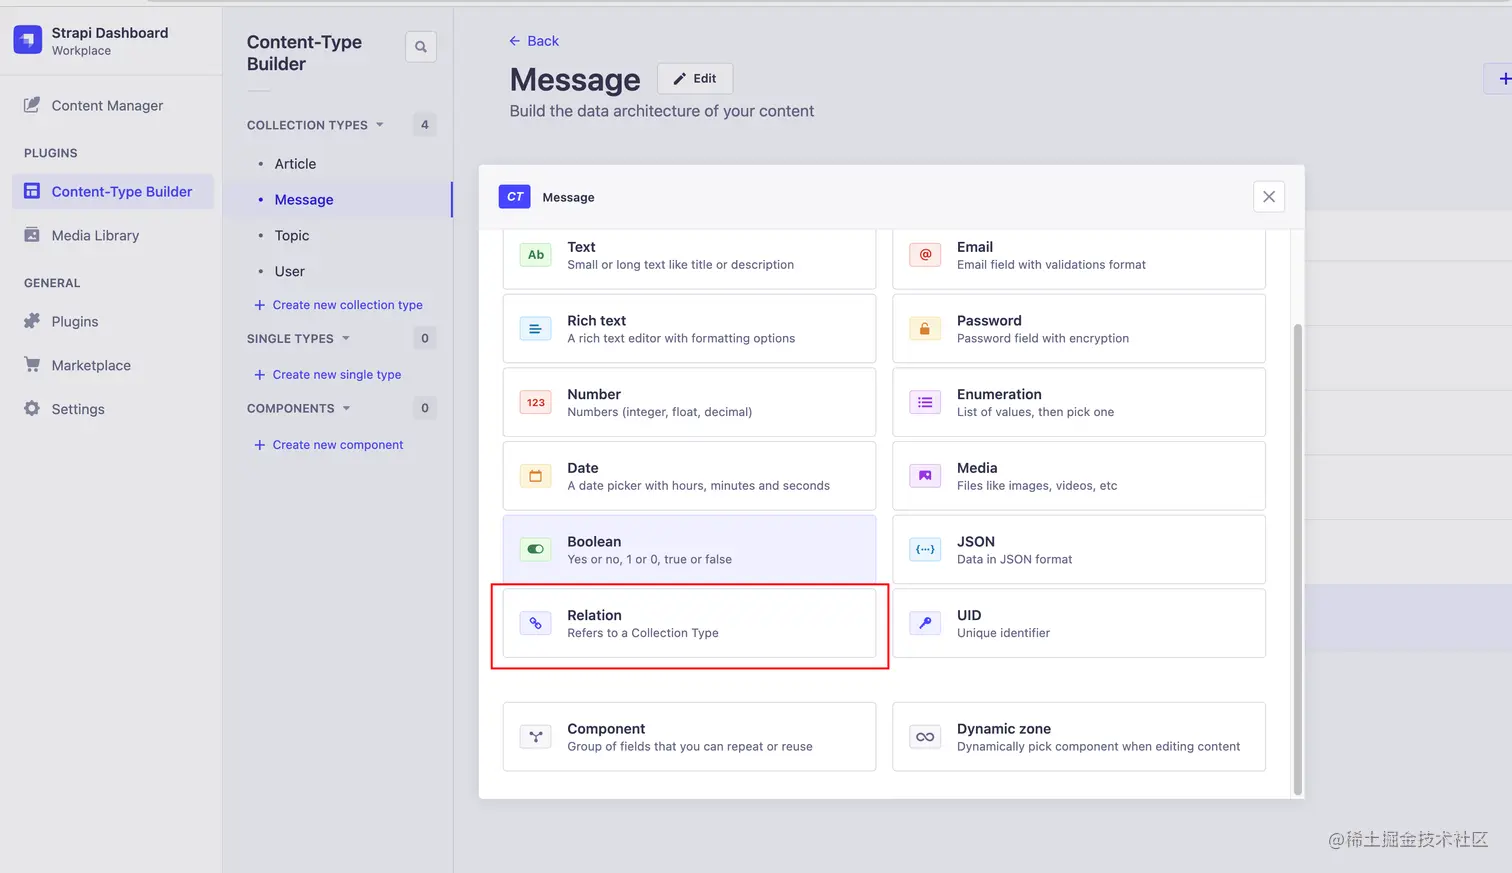Click the Settings gear icon
The width and height of the screenshot is (1512, 873).
[x=32, y=409]
